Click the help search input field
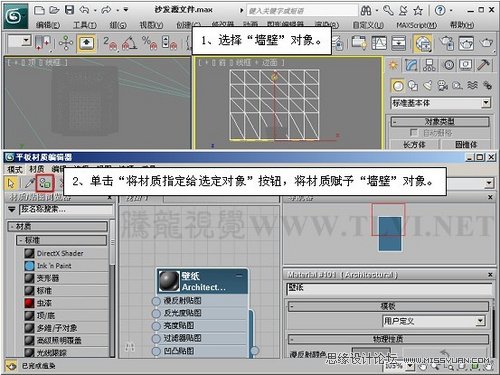The height and width of the screenshot is (375, 500). (302, 11)
